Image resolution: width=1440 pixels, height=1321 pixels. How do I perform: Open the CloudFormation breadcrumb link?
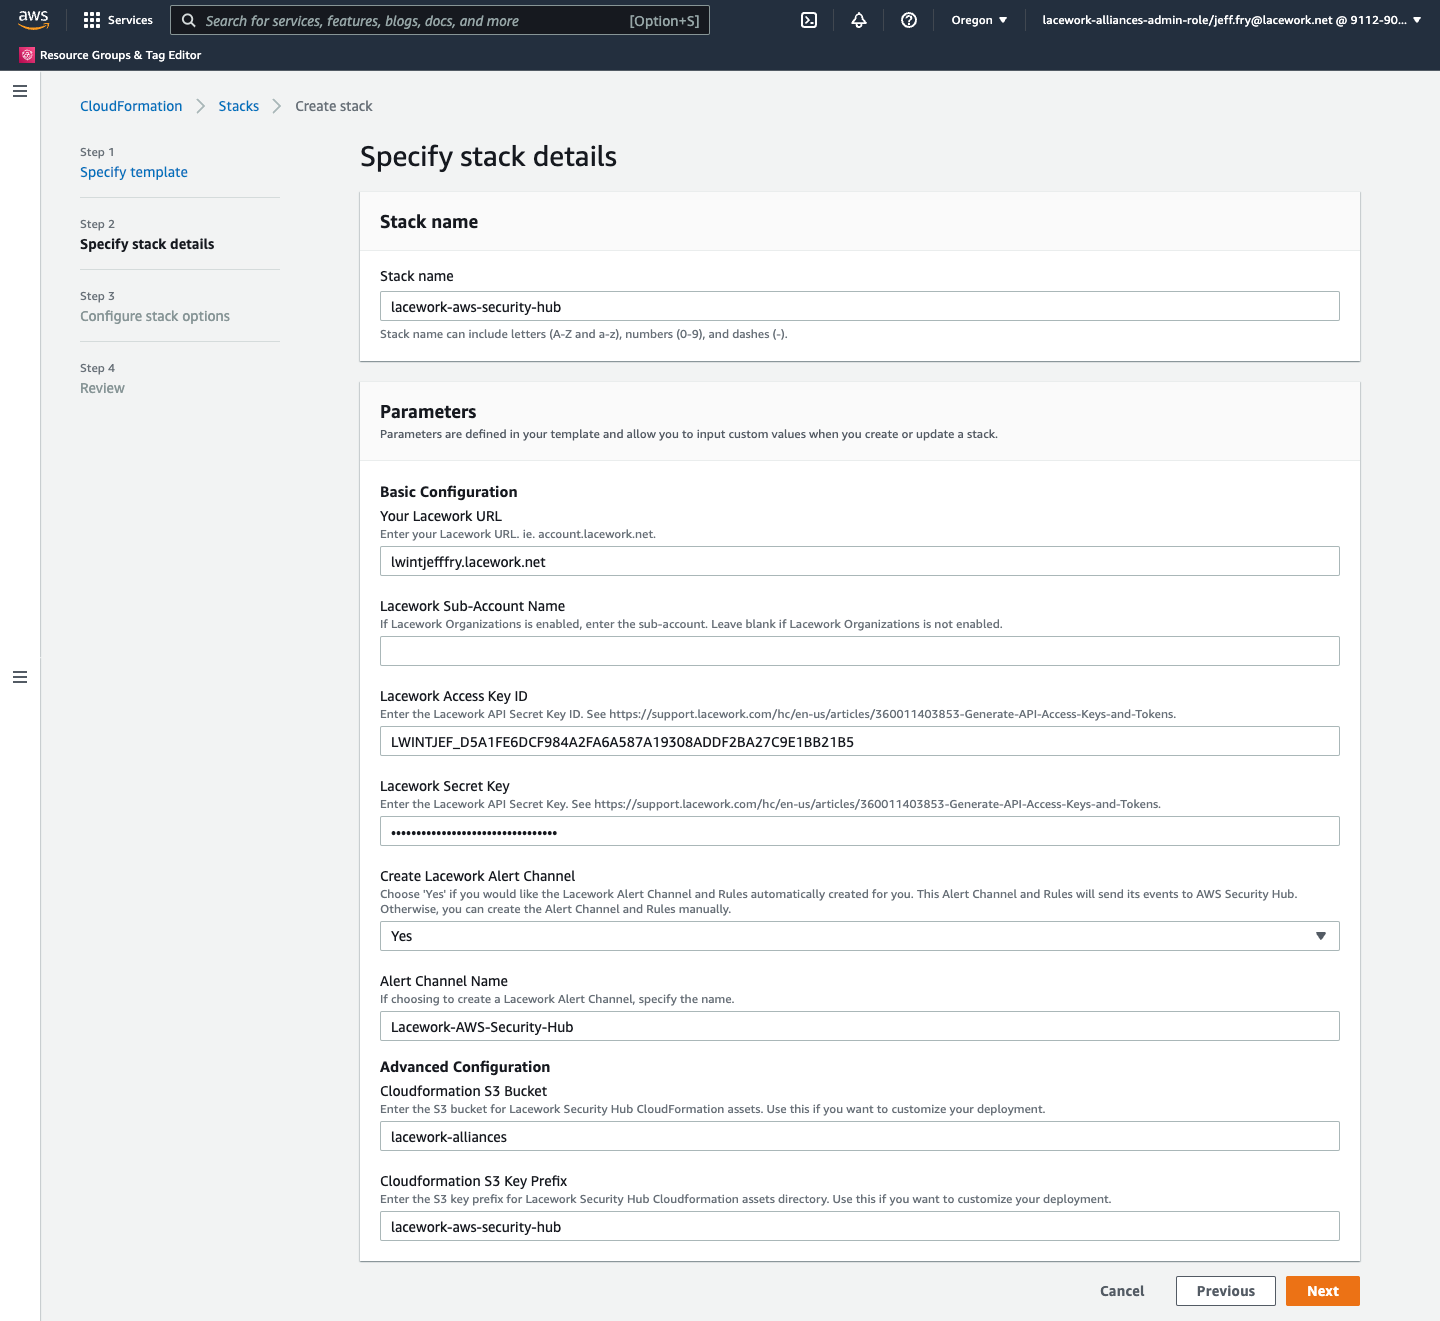click(x=131, y=106)
